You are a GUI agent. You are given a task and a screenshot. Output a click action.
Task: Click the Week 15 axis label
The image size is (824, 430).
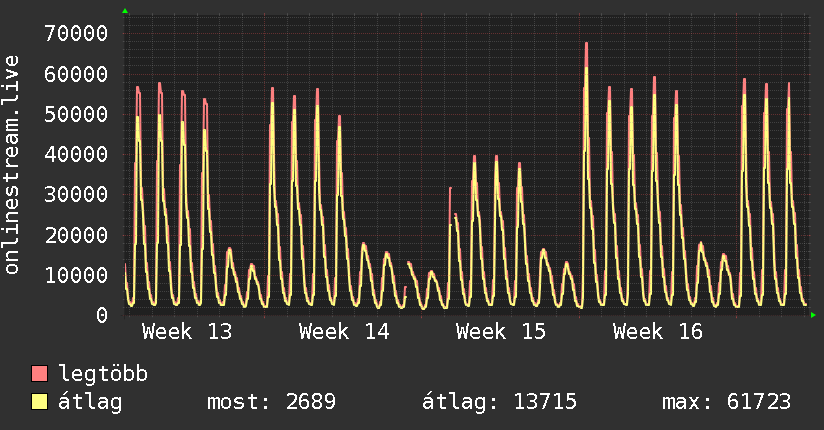coord(501,332)
